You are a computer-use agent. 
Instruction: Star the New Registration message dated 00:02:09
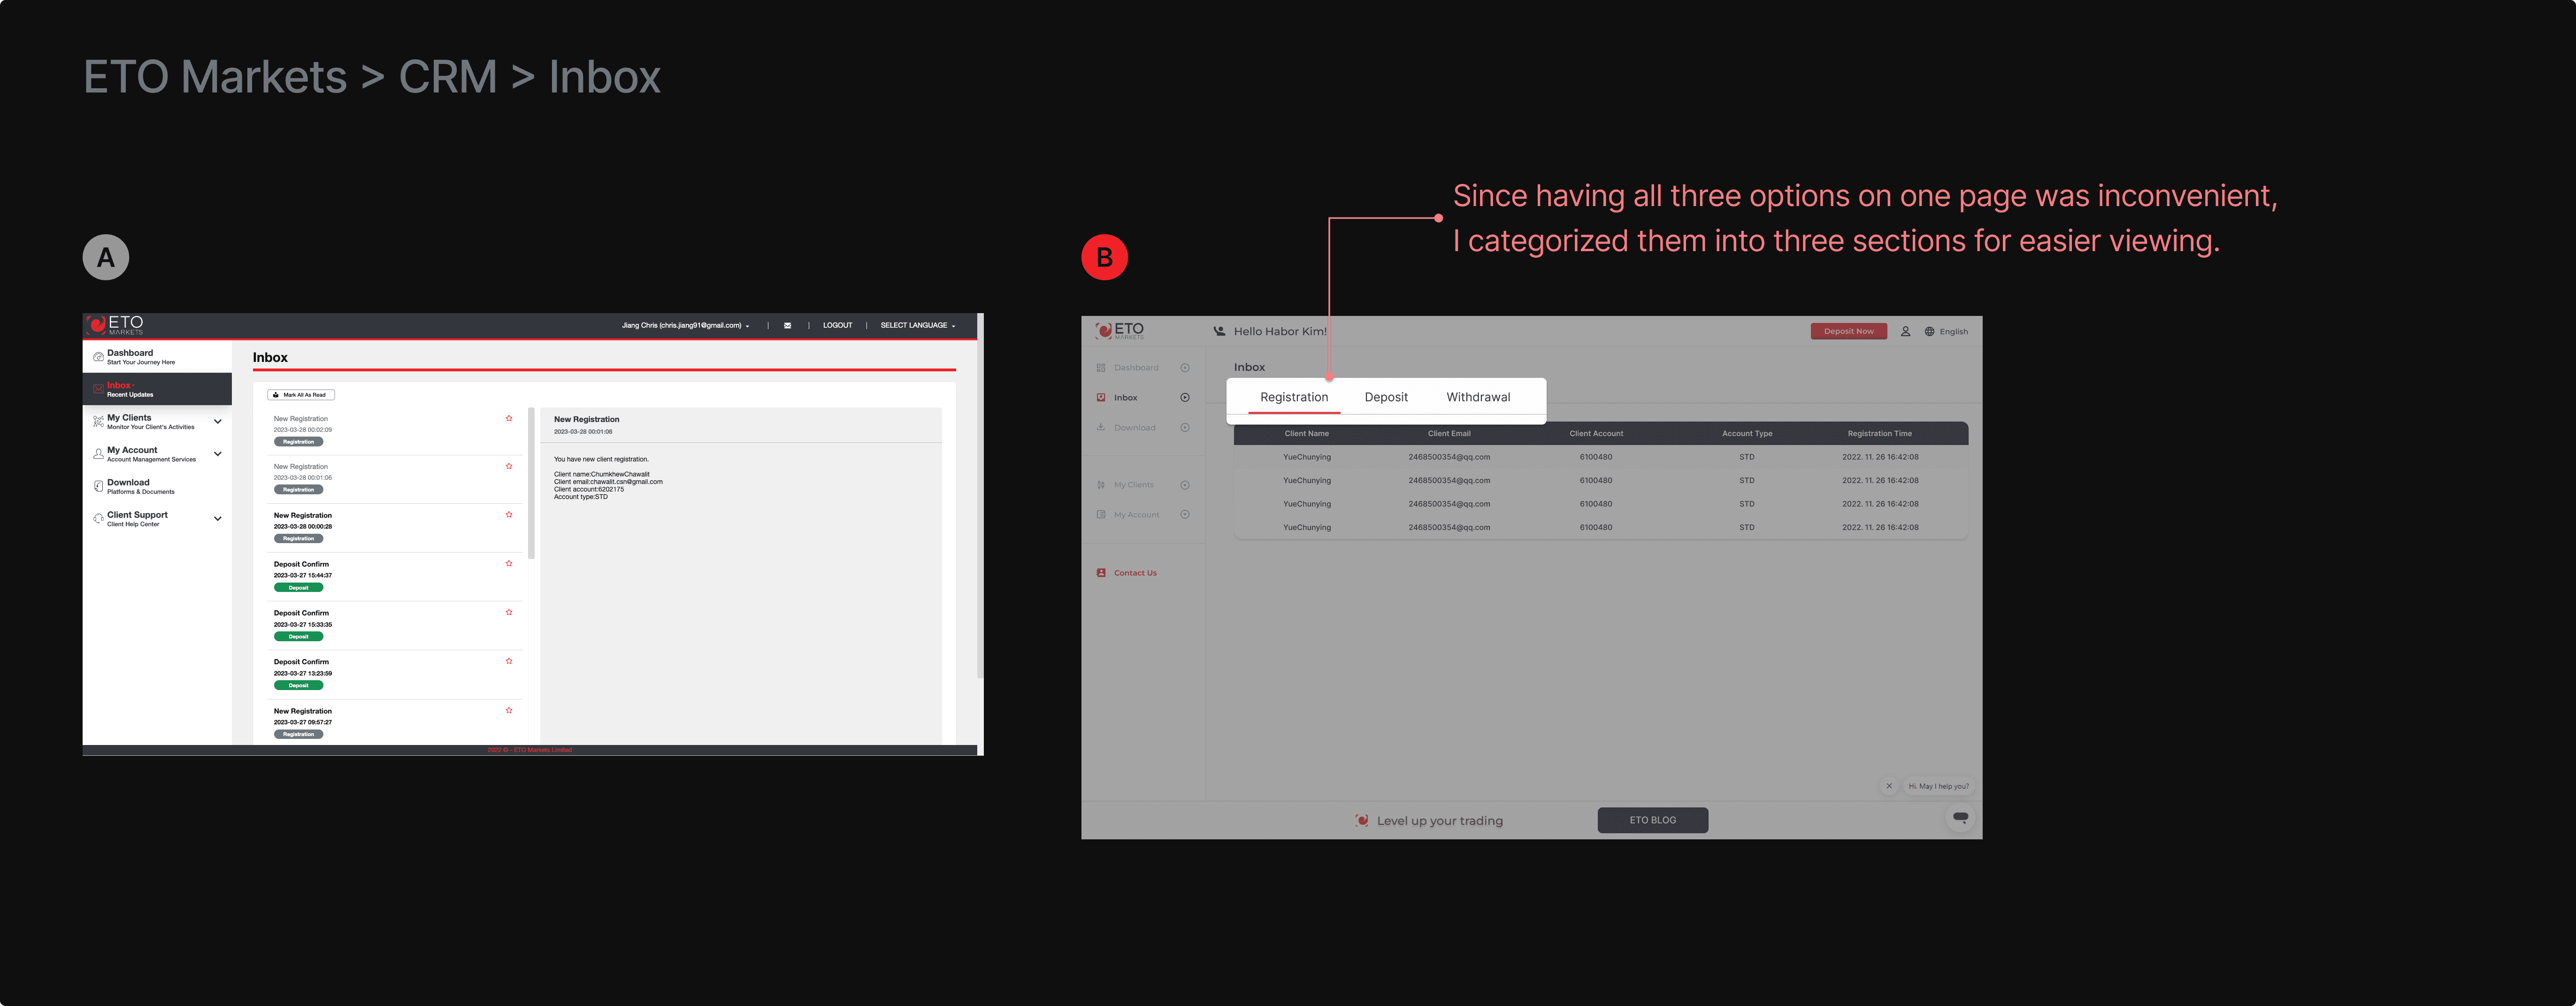[x=509, y=418]
